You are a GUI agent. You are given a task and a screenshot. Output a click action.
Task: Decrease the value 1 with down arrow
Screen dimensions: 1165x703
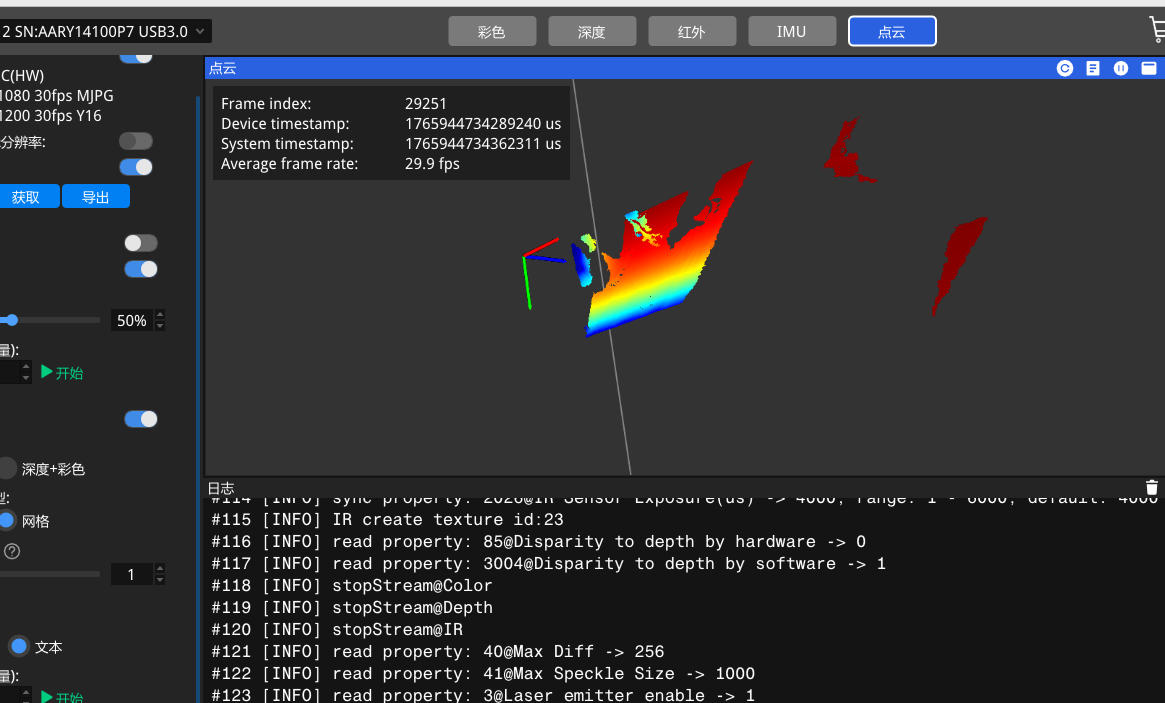pos(160,580)
